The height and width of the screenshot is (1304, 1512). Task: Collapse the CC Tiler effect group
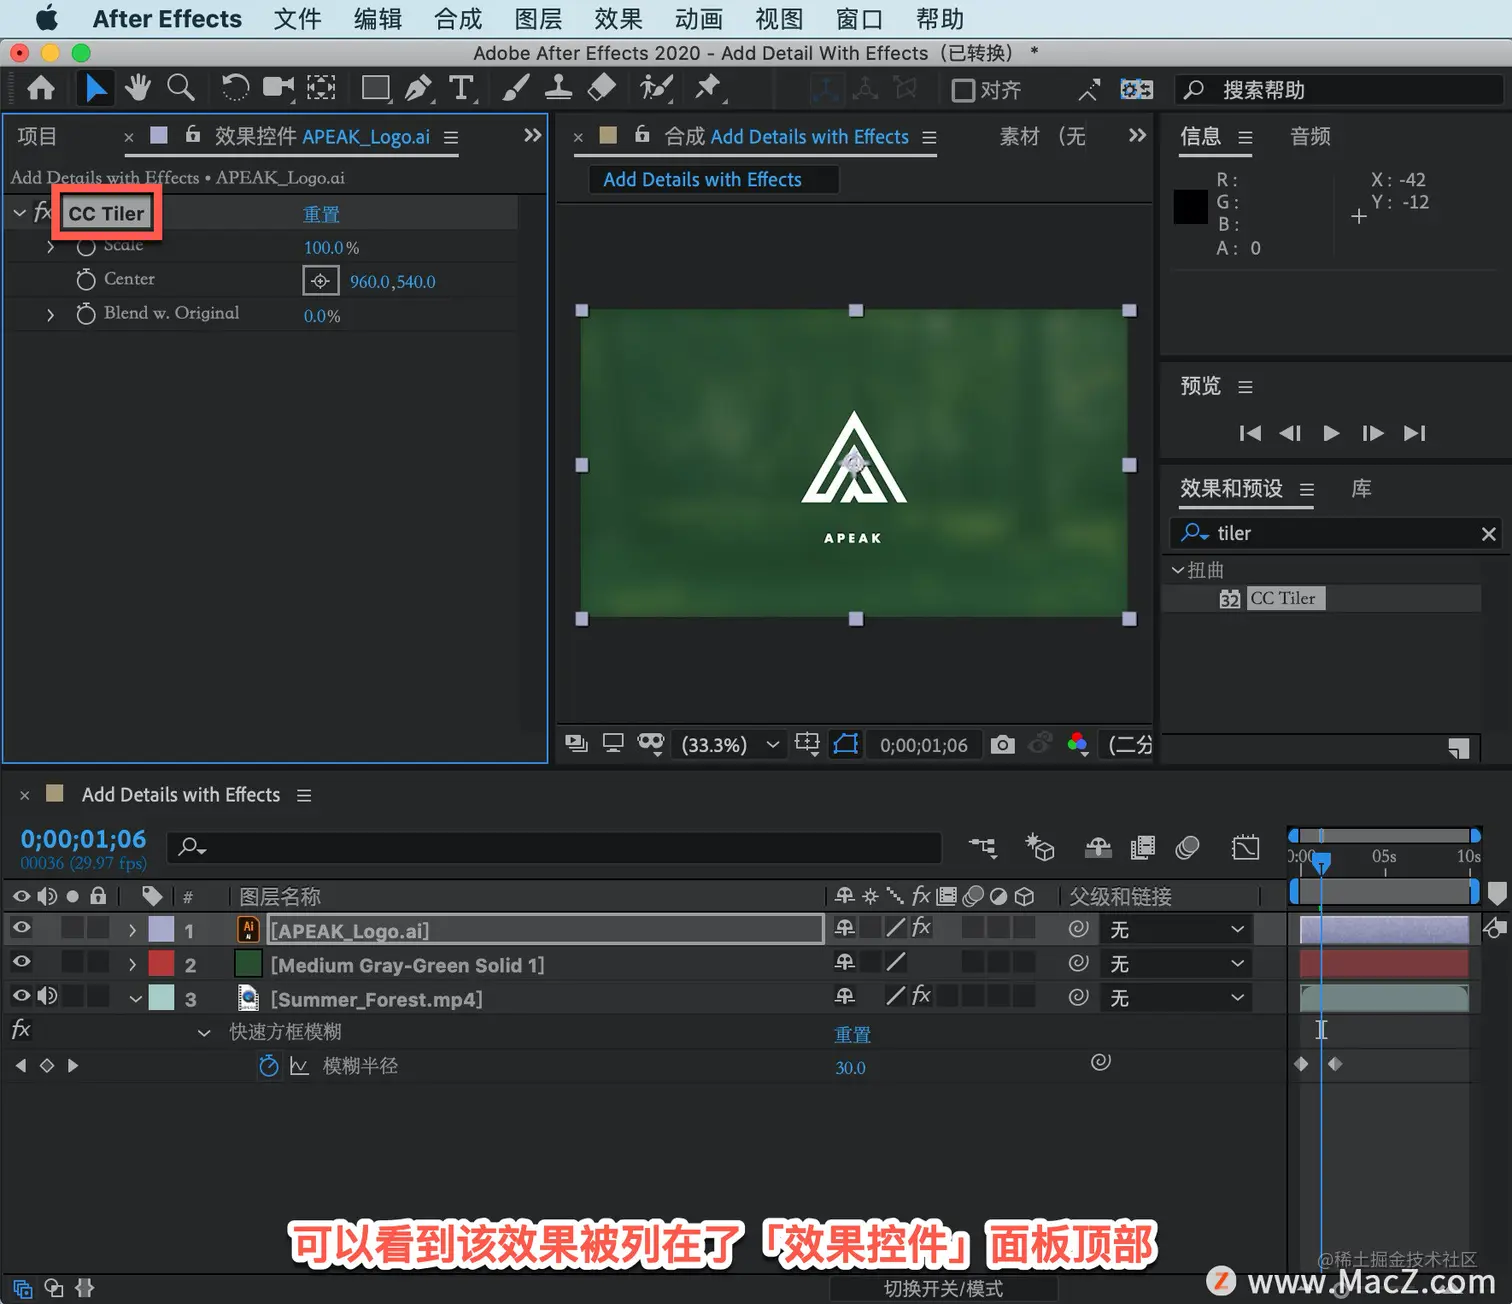(19, 213)
